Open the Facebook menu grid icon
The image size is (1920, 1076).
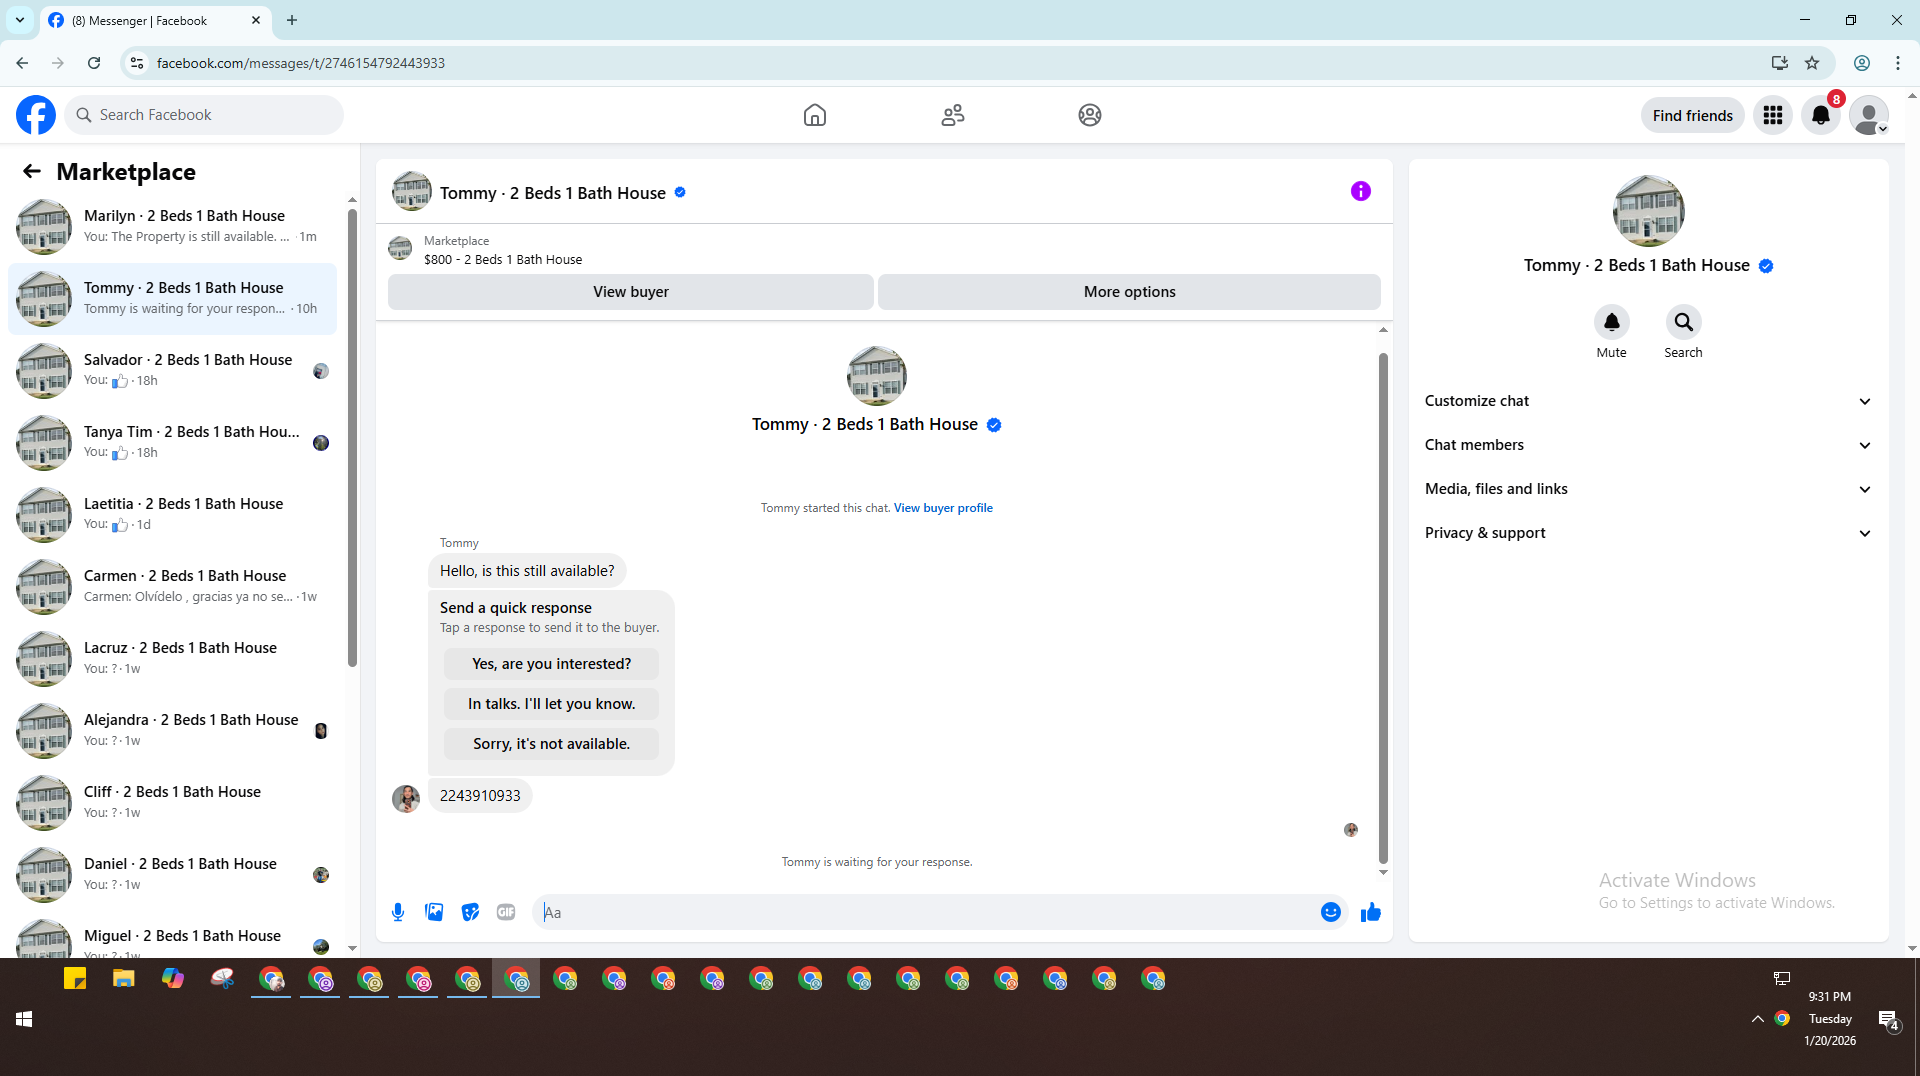point(1773,115)
